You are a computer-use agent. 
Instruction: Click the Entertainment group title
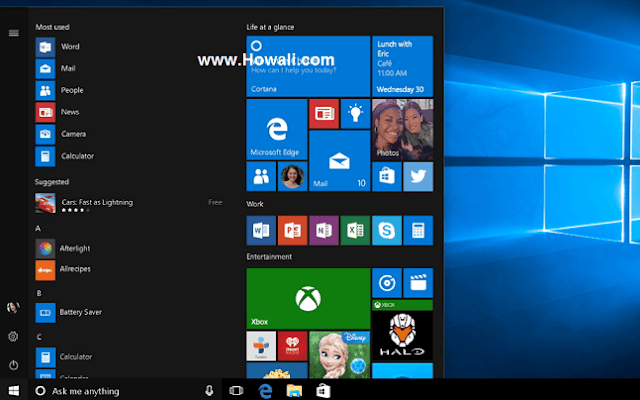pyautogui.click(x=269, y=257)
